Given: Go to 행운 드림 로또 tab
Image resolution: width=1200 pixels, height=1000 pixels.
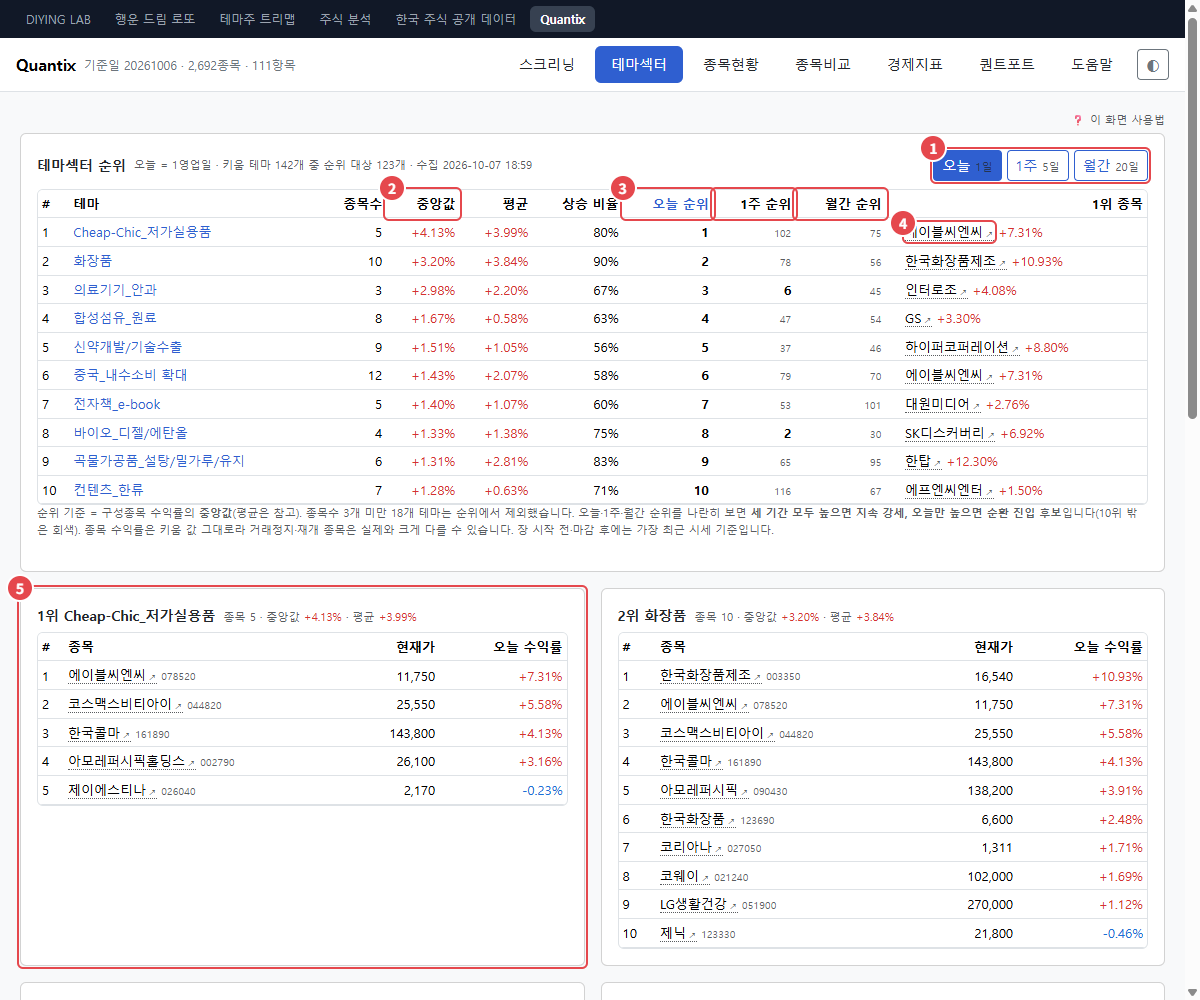Looking at the screenshot, I should point(153,19).
